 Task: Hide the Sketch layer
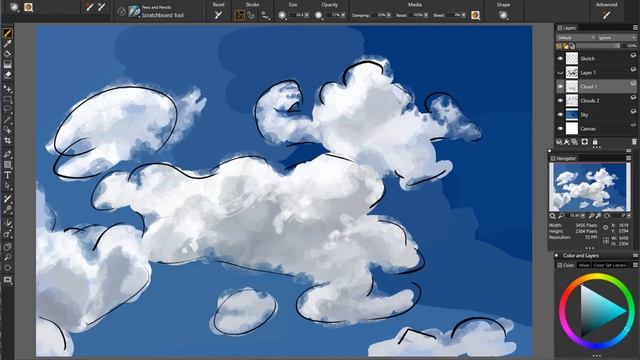[560, 58]
